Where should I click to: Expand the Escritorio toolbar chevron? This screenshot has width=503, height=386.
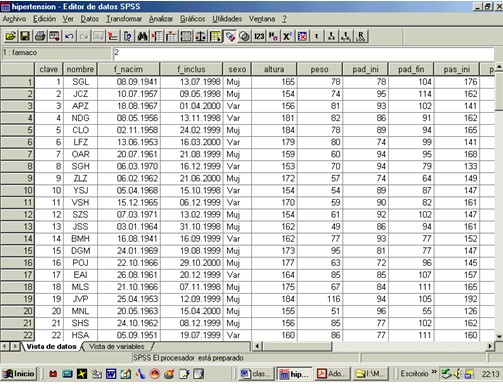coord(434,372)
